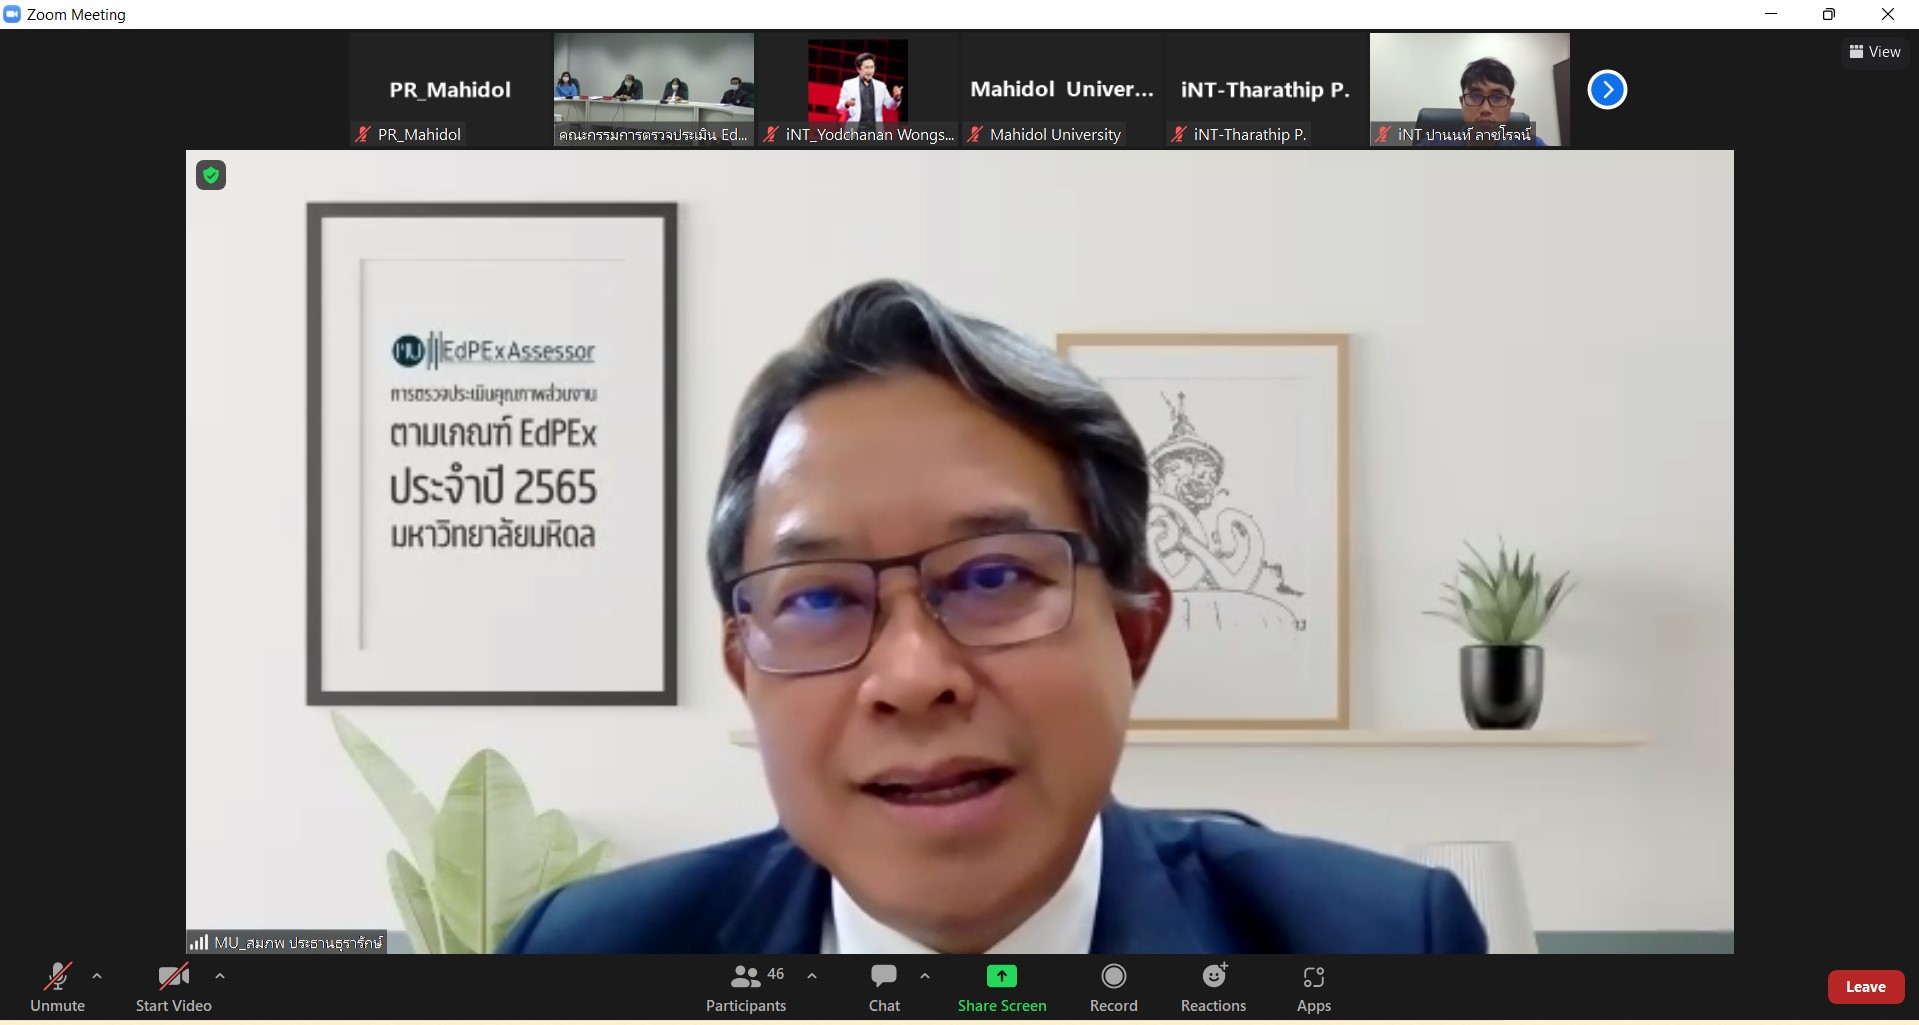The width and height of the screenshot is (1919, 1025).
Task: Click the Mahidol University participant tile
Action: tap(1061, 90)
